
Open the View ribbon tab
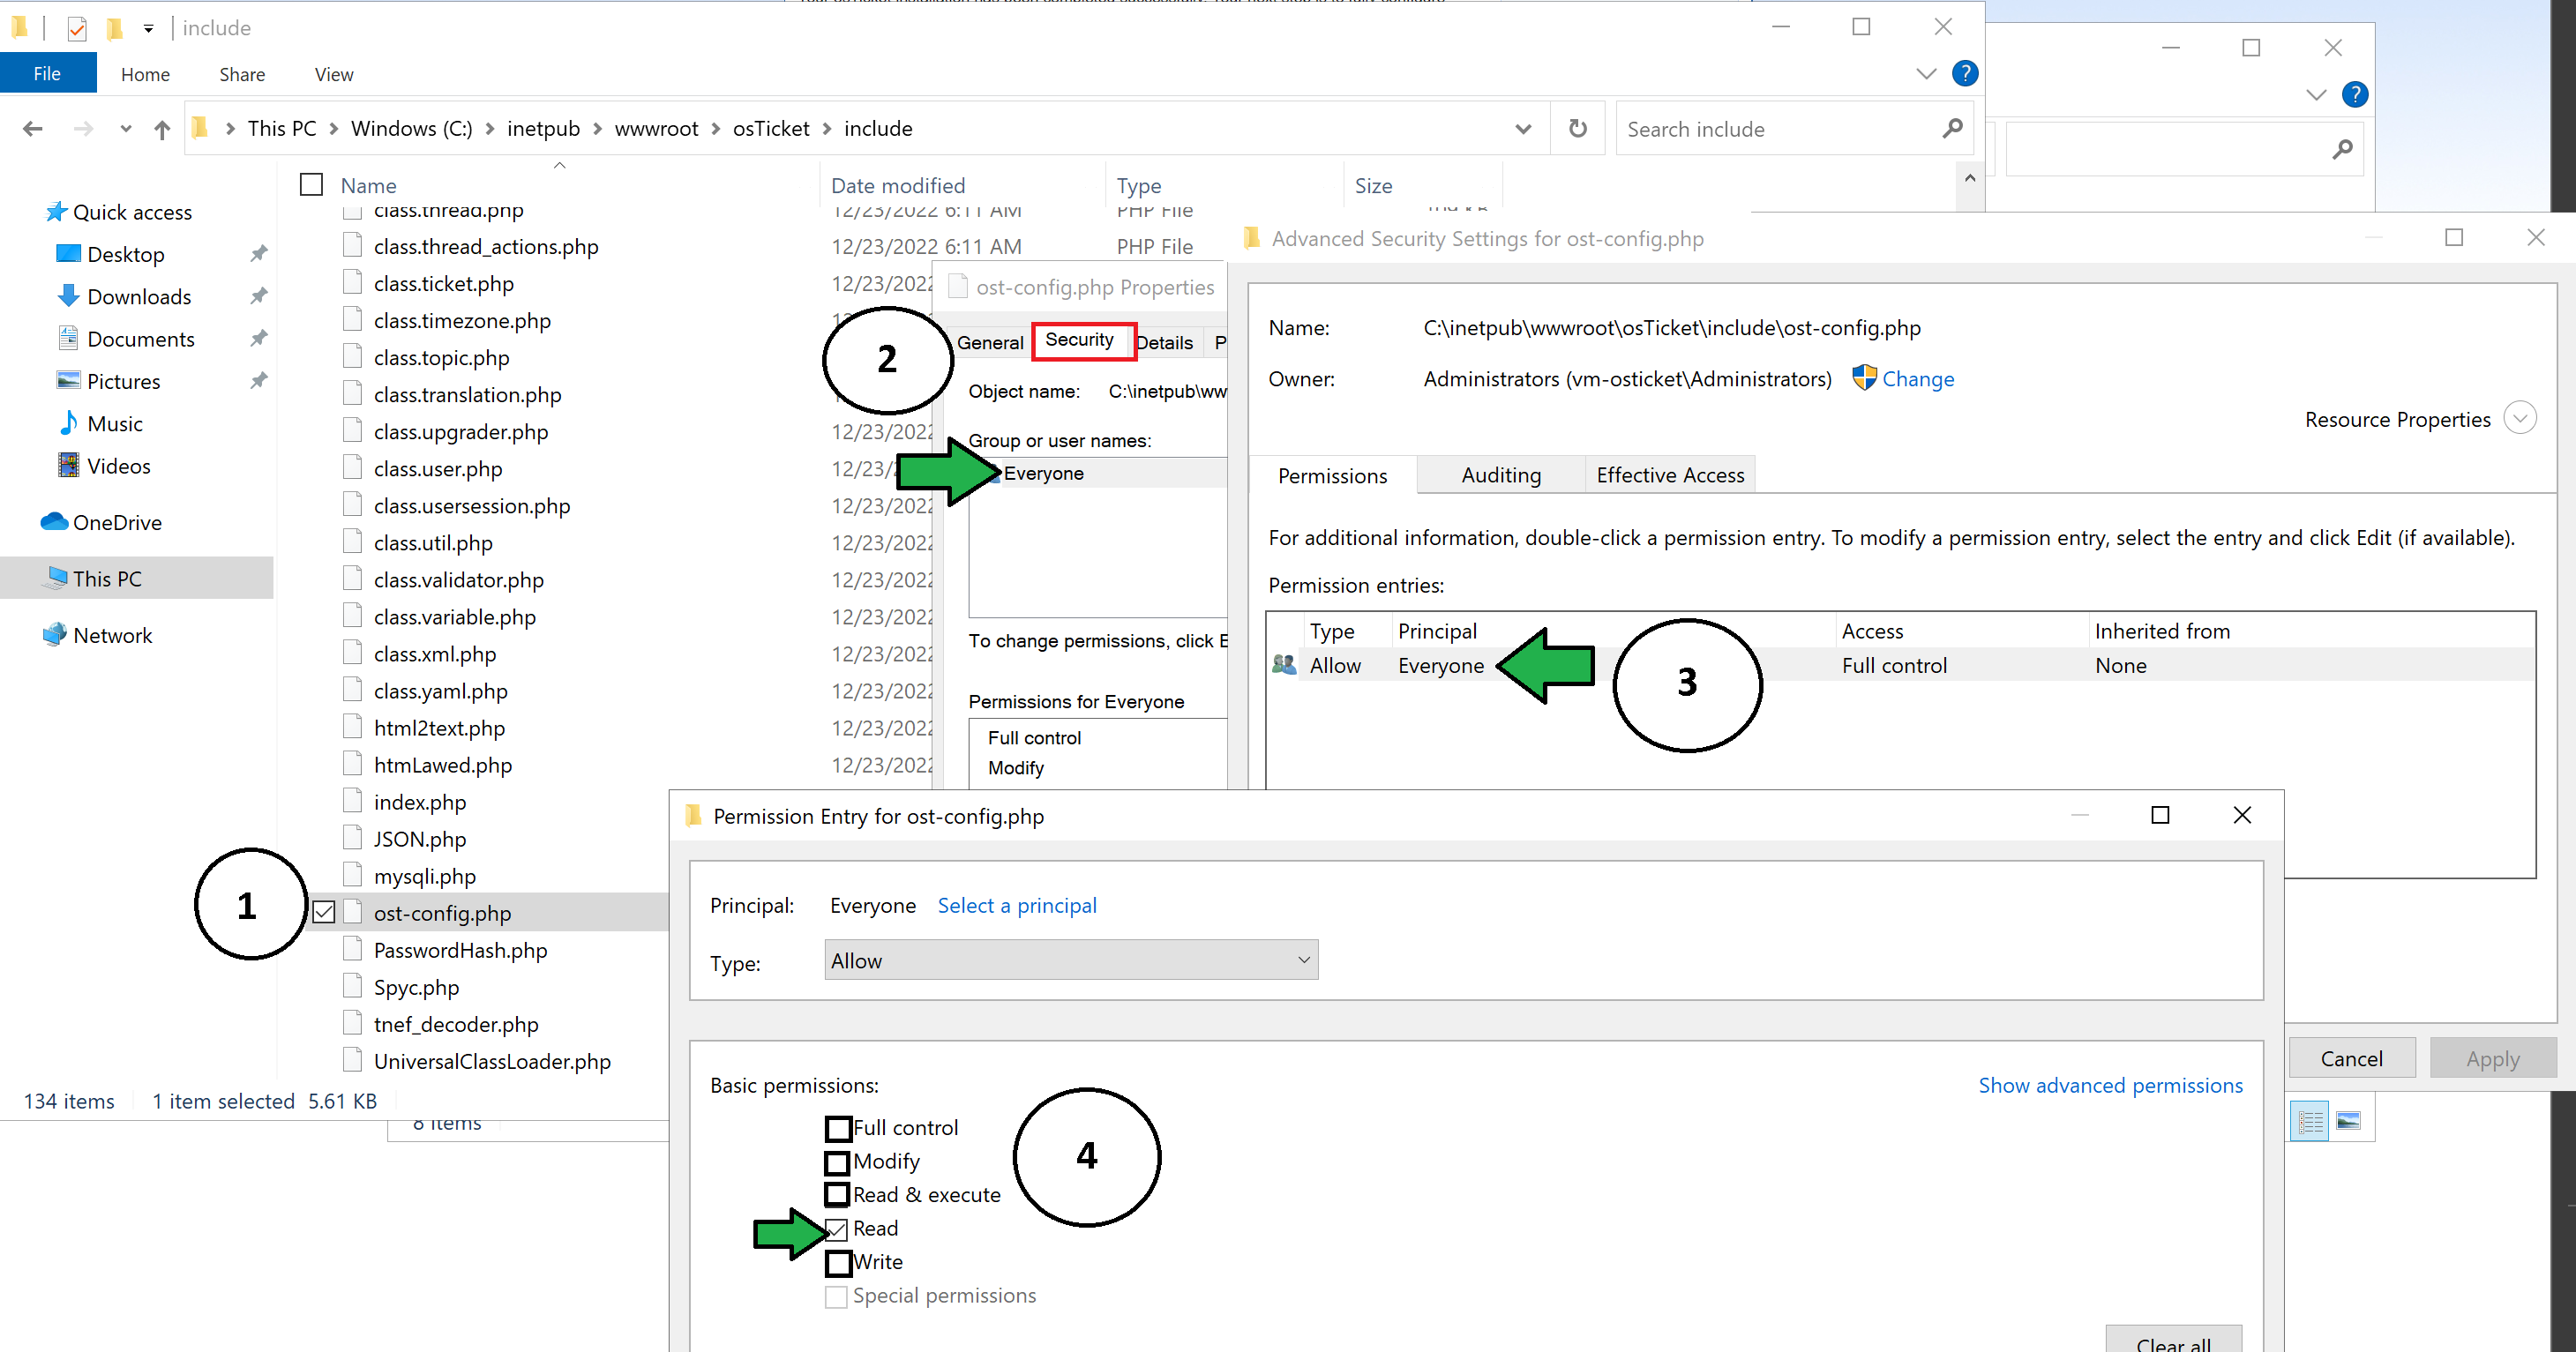click(x=333, y=75)
